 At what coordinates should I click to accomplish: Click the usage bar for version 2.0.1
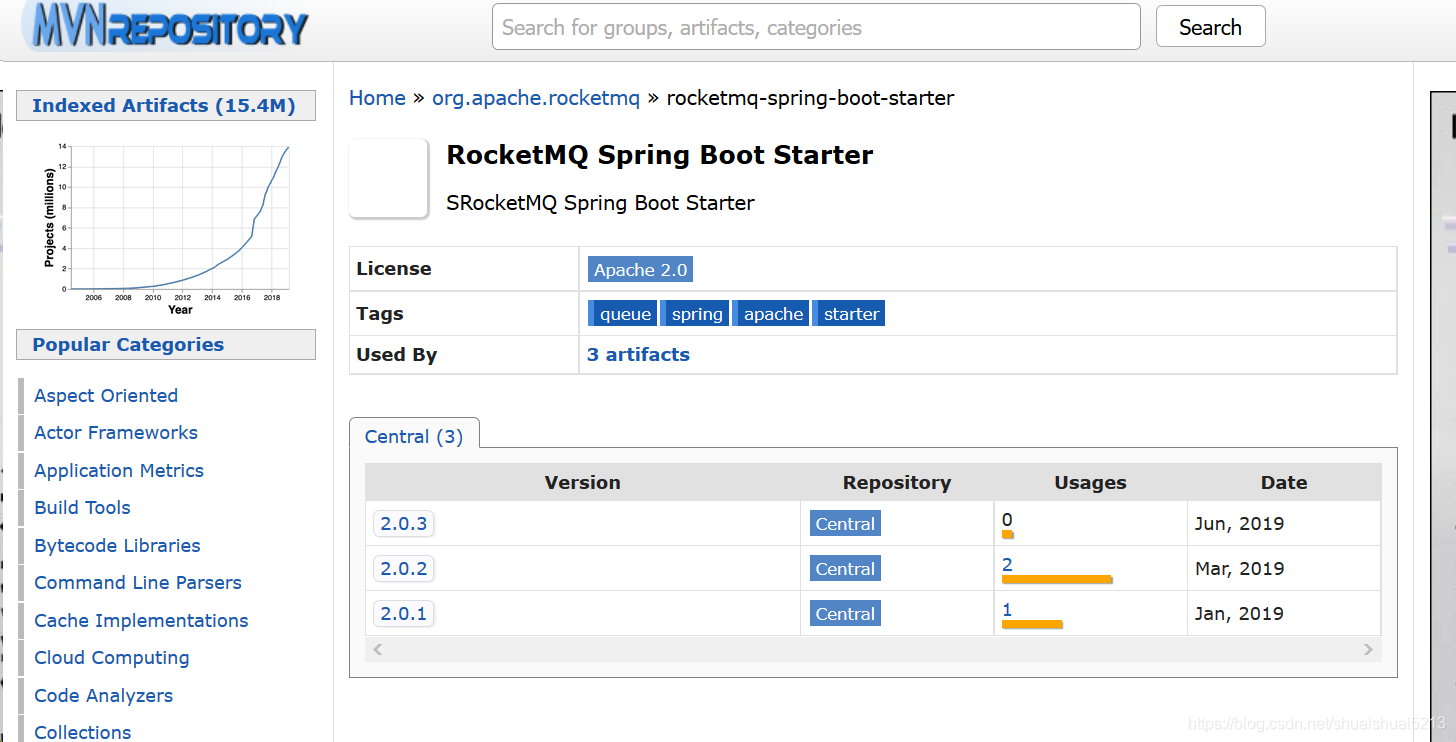tap(1032, 624)
